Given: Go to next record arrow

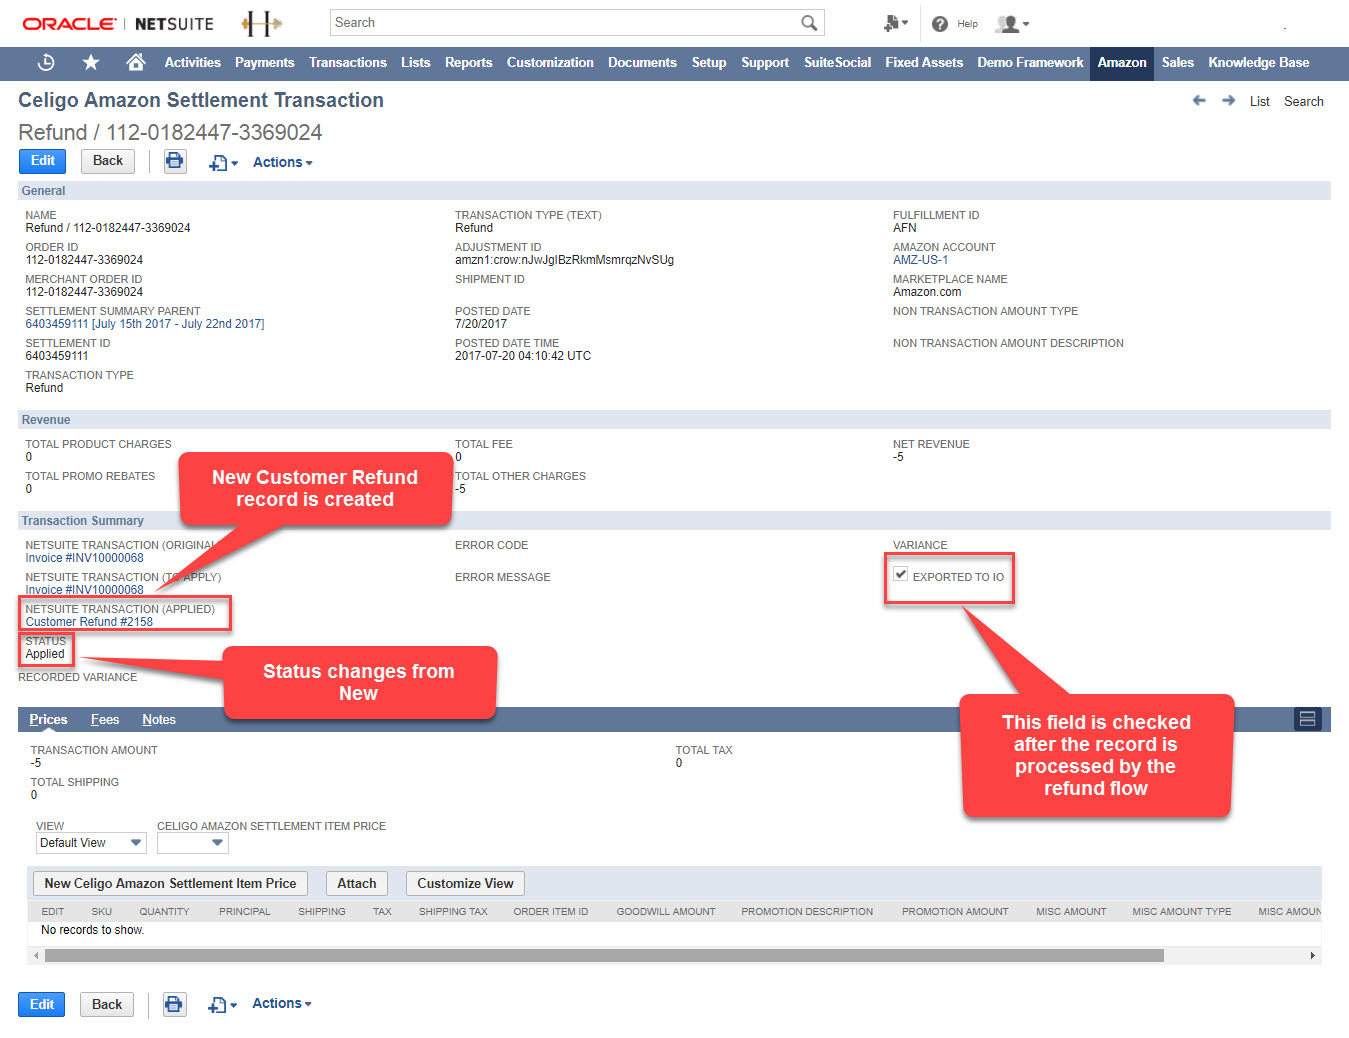Looking at the screenshot, I should (x=1228, y=101).
